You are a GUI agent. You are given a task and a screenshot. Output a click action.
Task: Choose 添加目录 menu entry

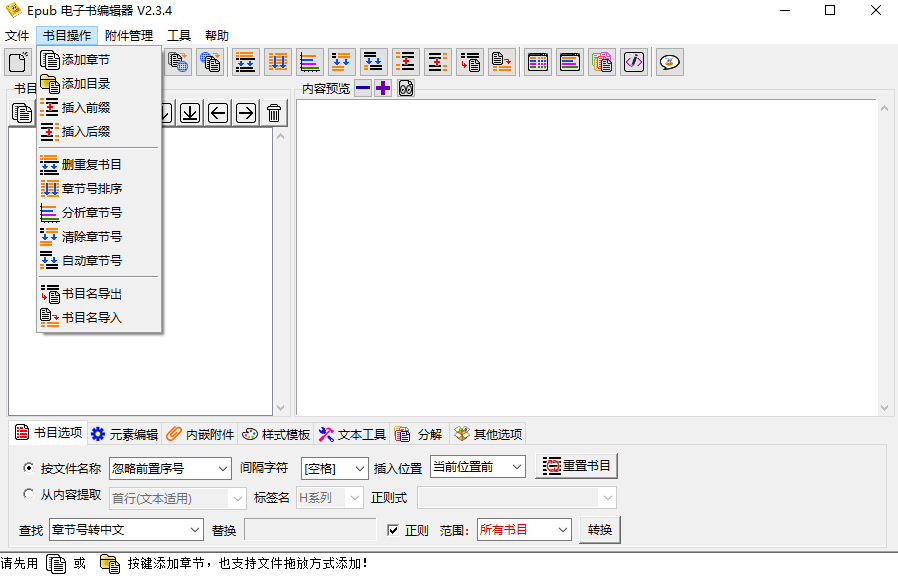(x=99, y=84)
